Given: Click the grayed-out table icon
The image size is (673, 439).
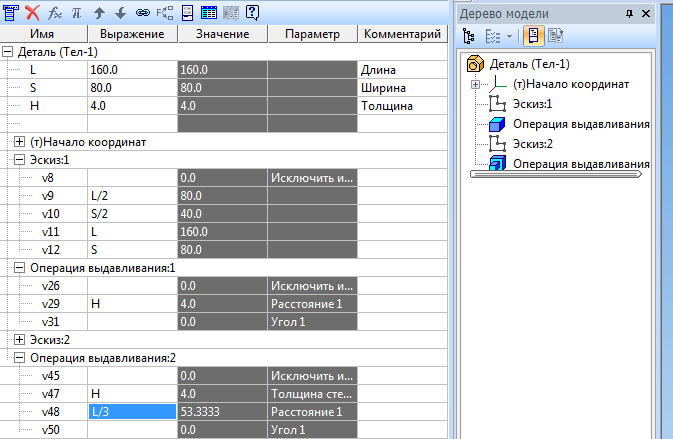Looking at the screenshot, I should (231, 13).
